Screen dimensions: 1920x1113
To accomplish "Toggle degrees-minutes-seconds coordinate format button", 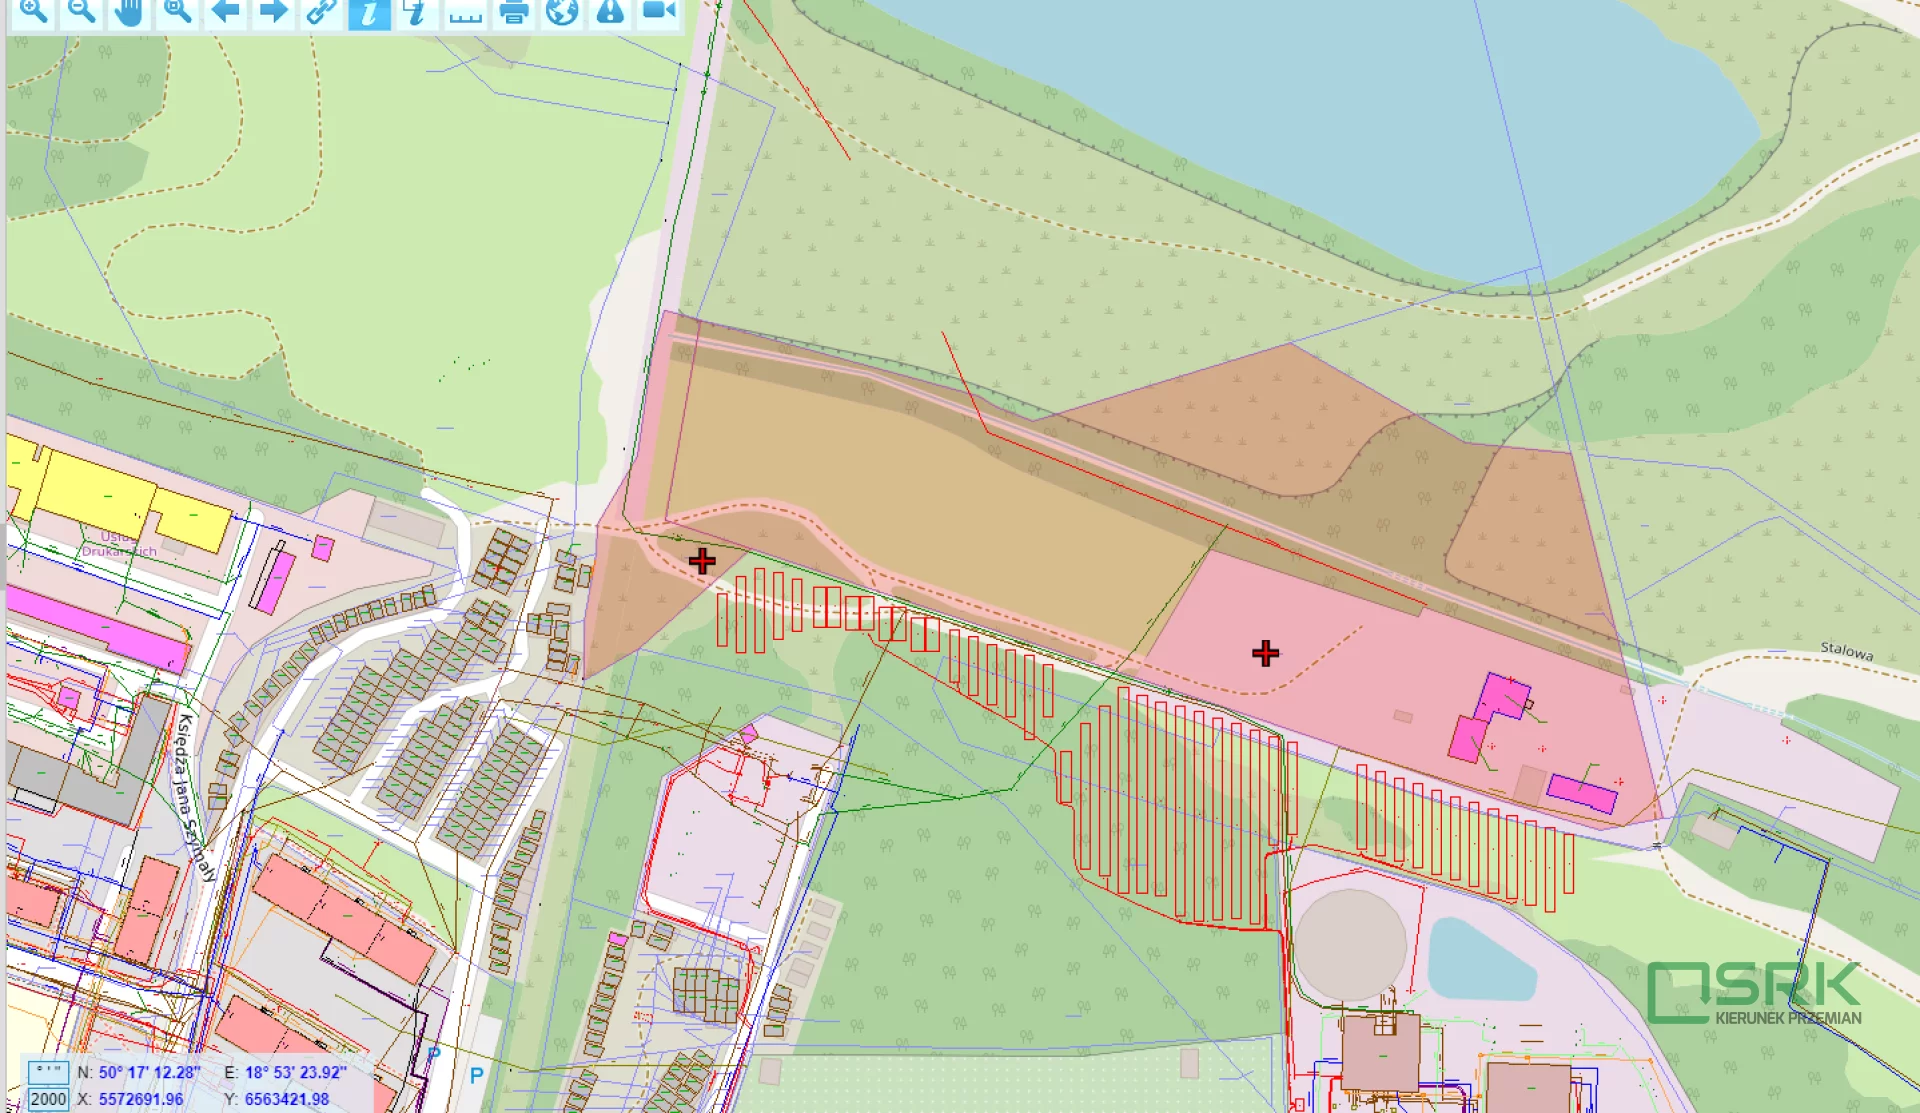I will (48, 1072).
